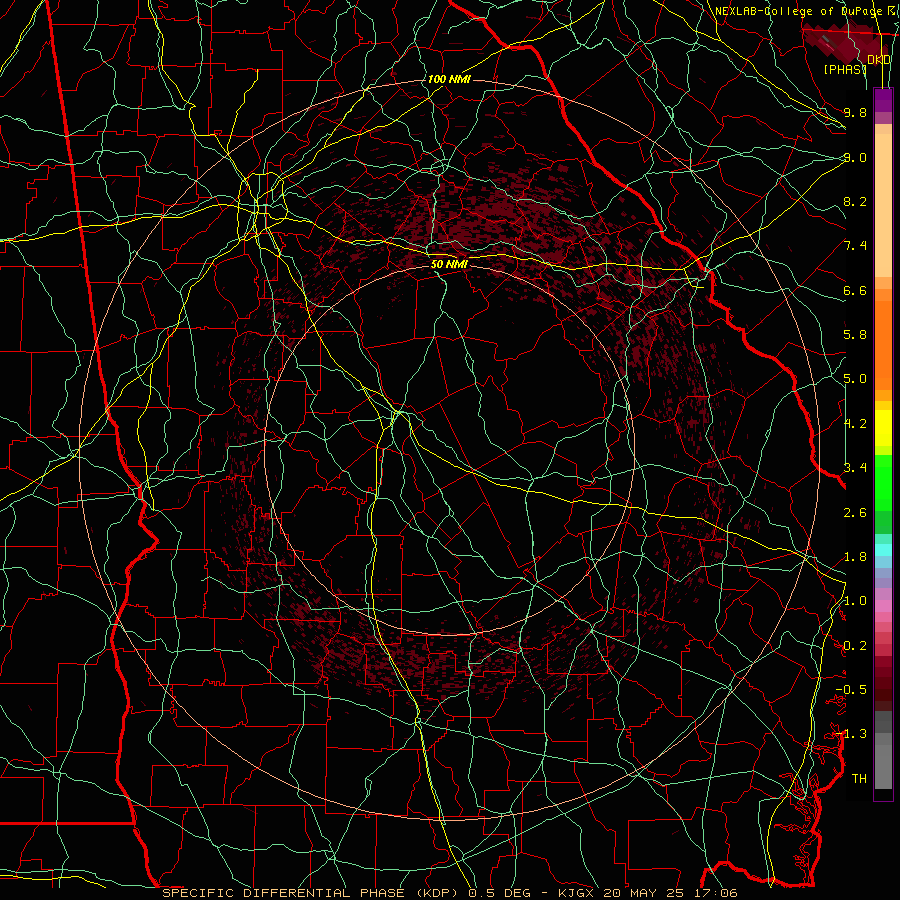Click the 5.8 value on the color scale

[x=855, y=335]
